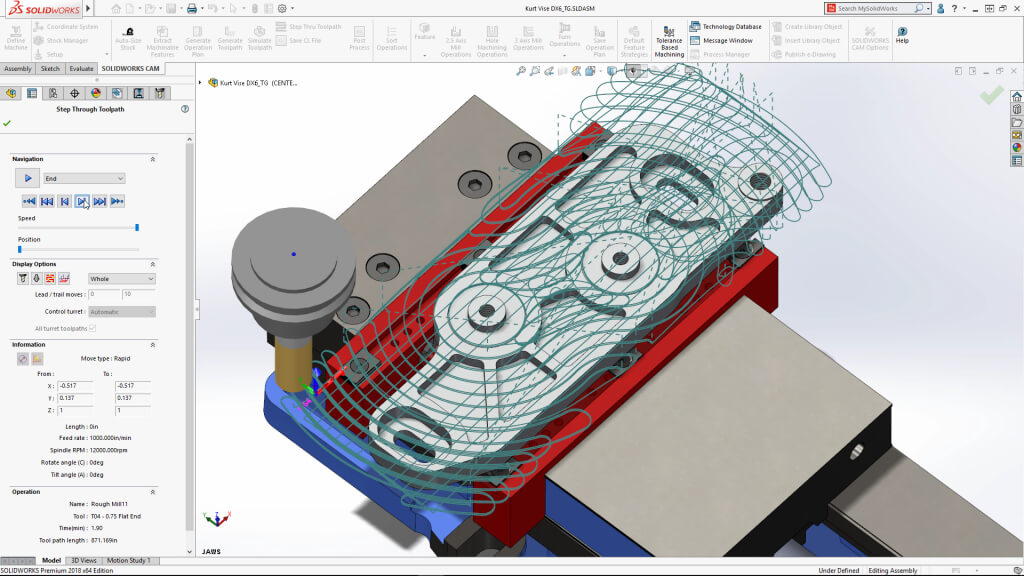Show the Message Window
This screenshot has width=1024, height=576.
pyautogui.click(x=727, y=41)
